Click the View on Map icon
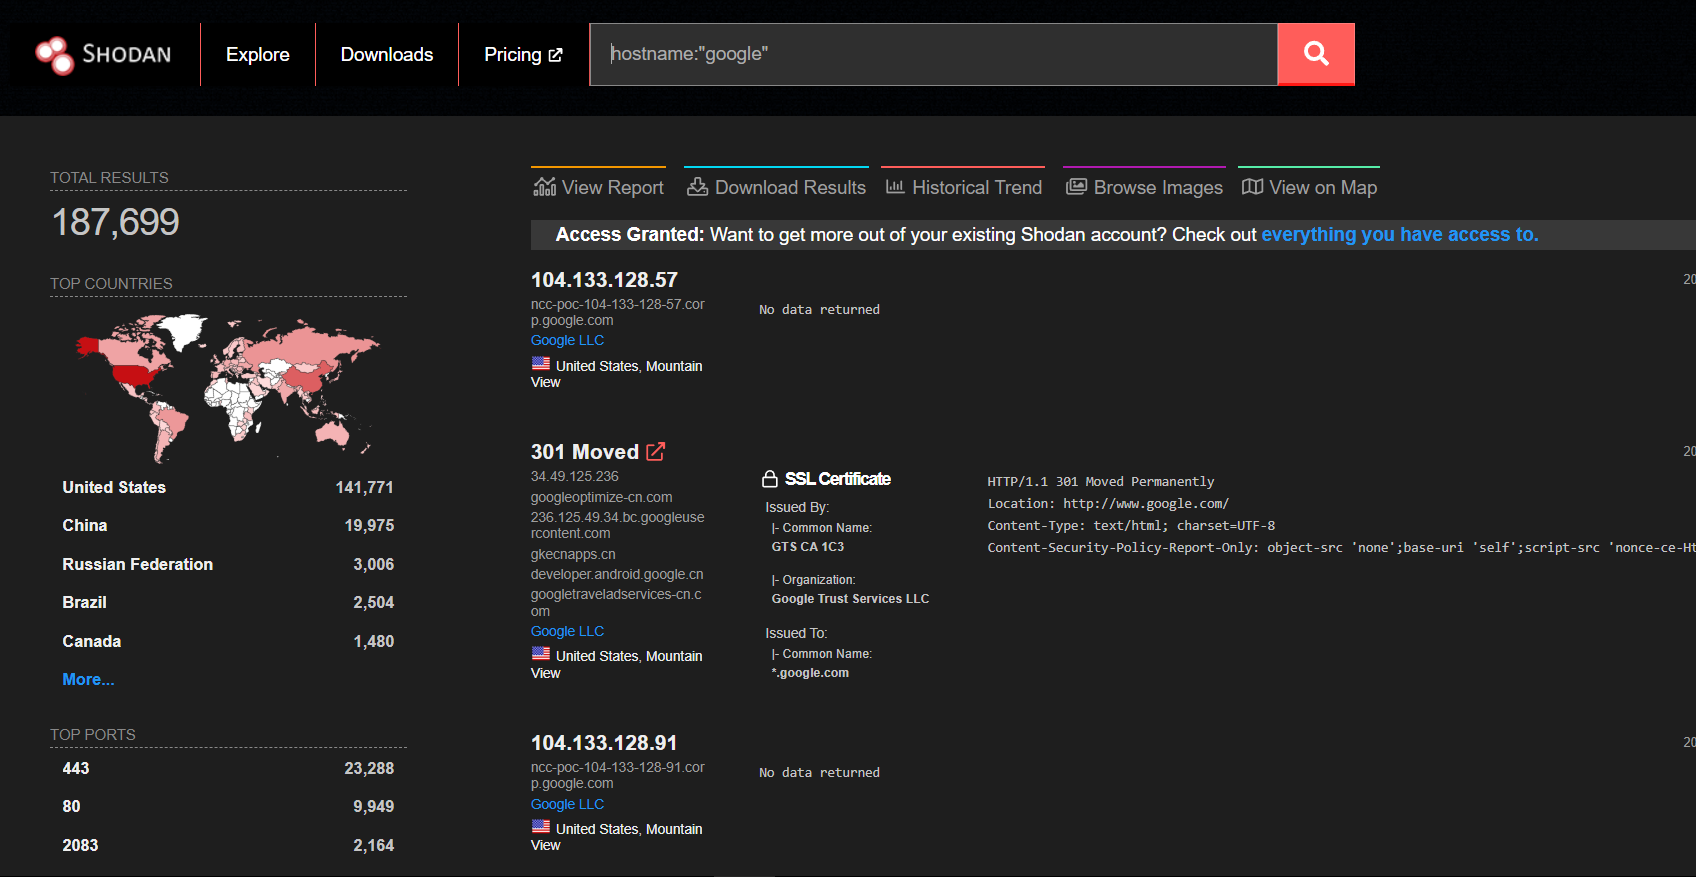Viewport: 1696px width, 877px height. pos(1251,187)
